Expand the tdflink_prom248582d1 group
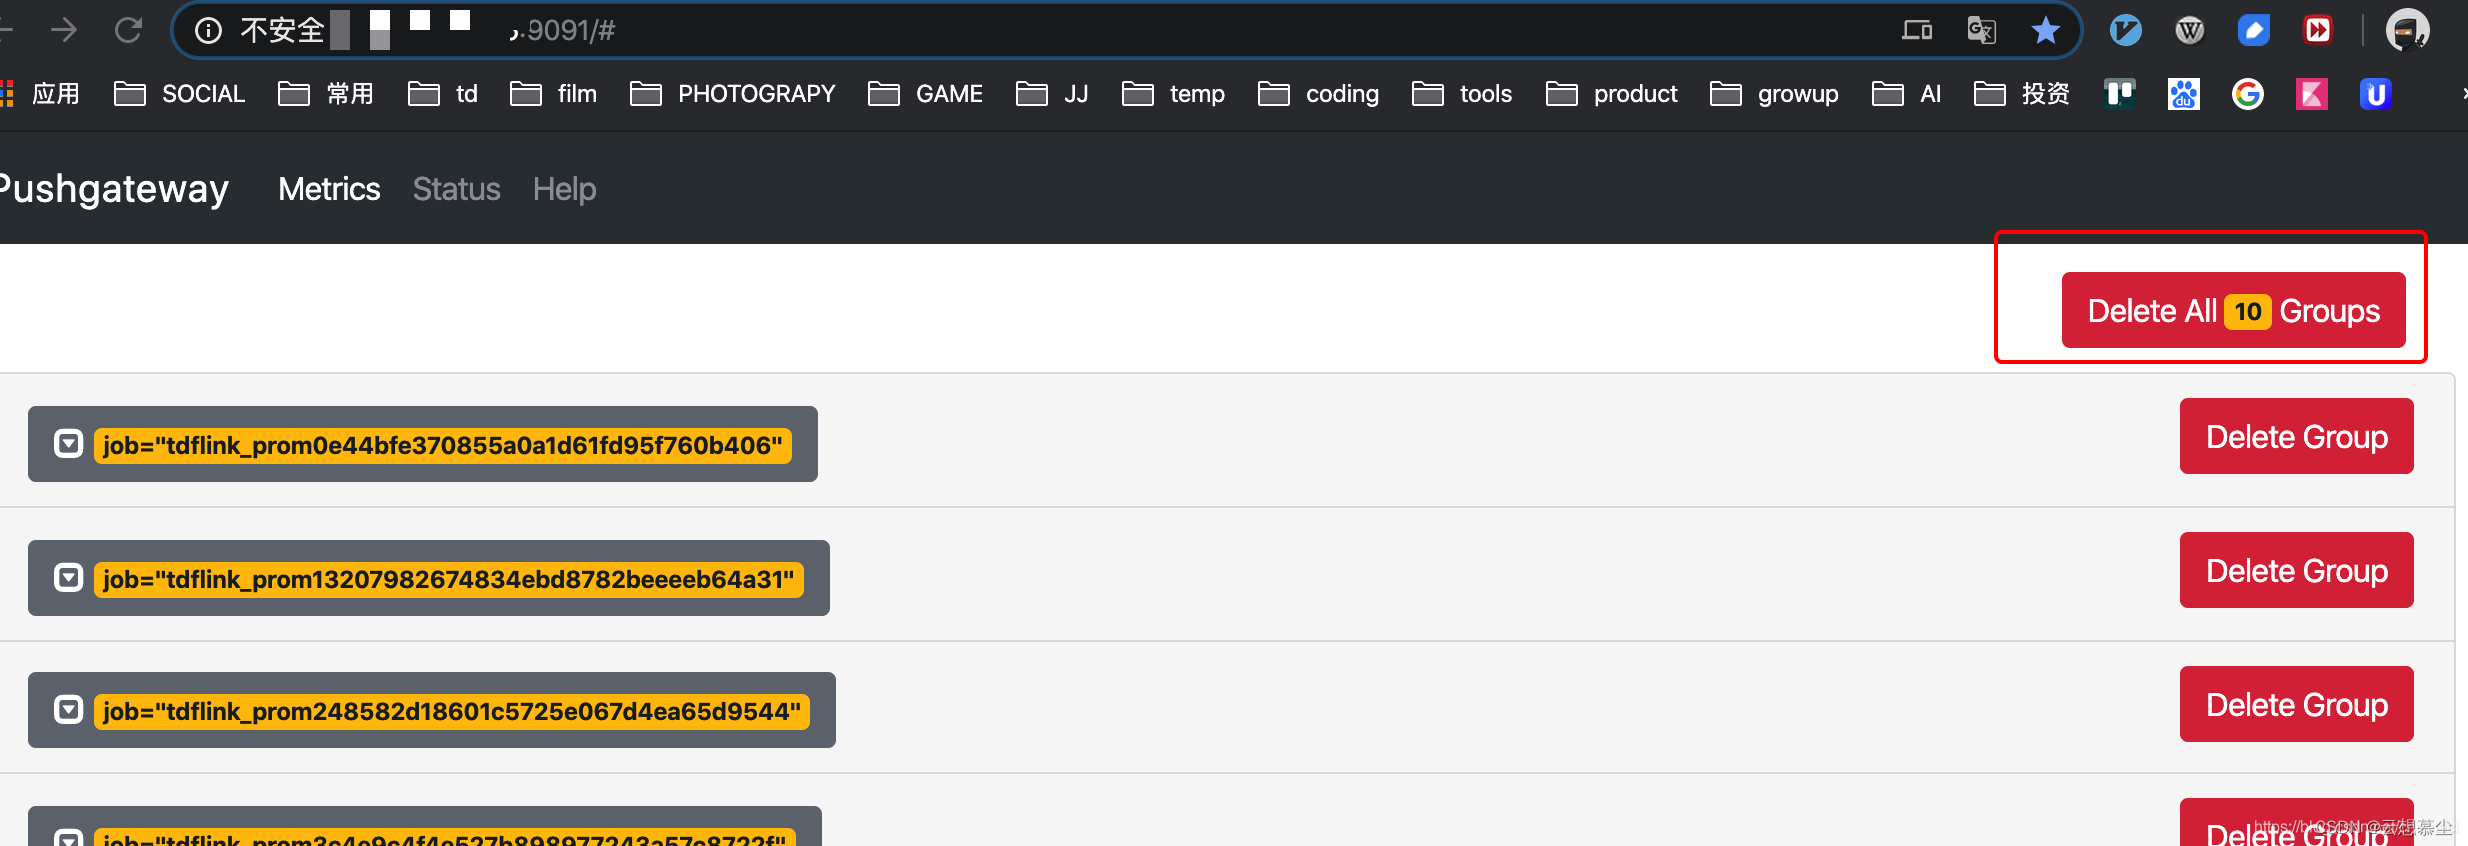The image size is (2468, 846). [68, 710]
